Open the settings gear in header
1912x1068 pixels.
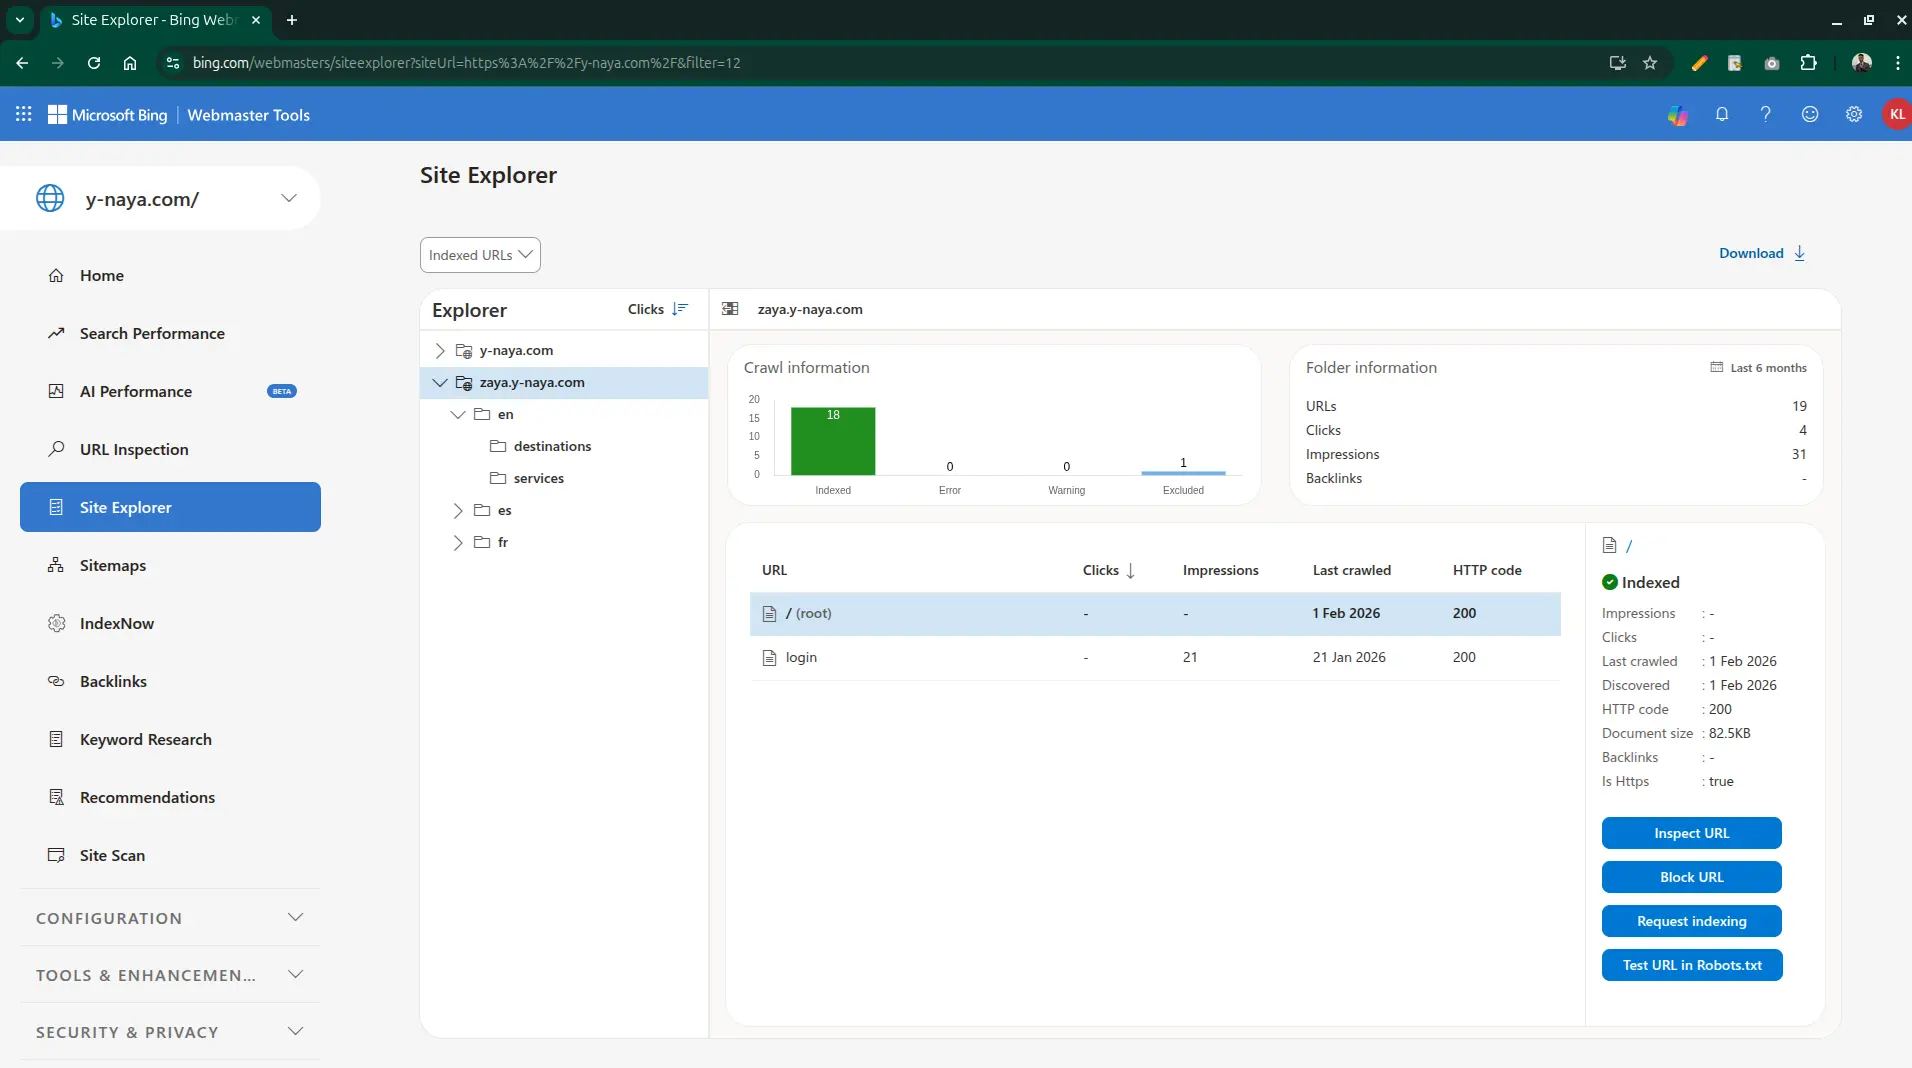[1854, 114]
